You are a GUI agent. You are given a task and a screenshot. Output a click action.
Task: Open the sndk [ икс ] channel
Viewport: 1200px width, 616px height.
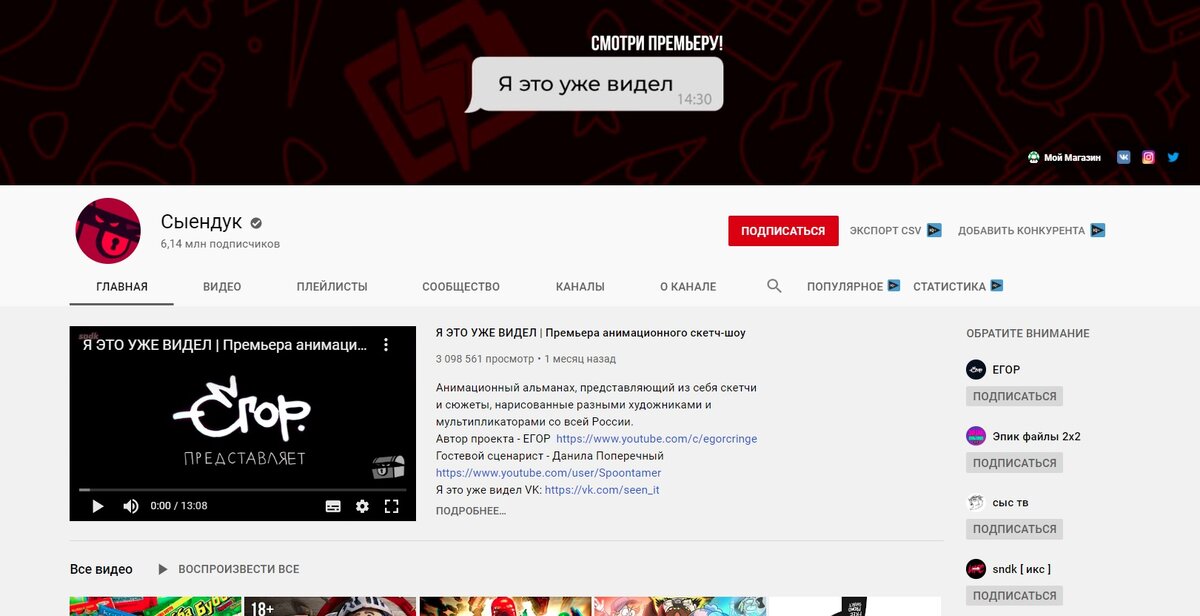[1021, 569]
